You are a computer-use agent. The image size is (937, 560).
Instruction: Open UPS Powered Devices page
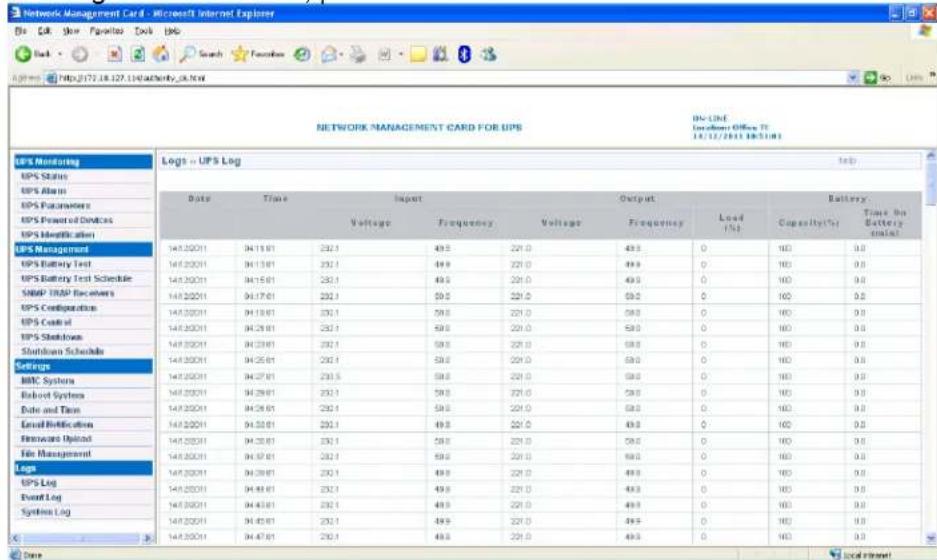coord(67,220)
